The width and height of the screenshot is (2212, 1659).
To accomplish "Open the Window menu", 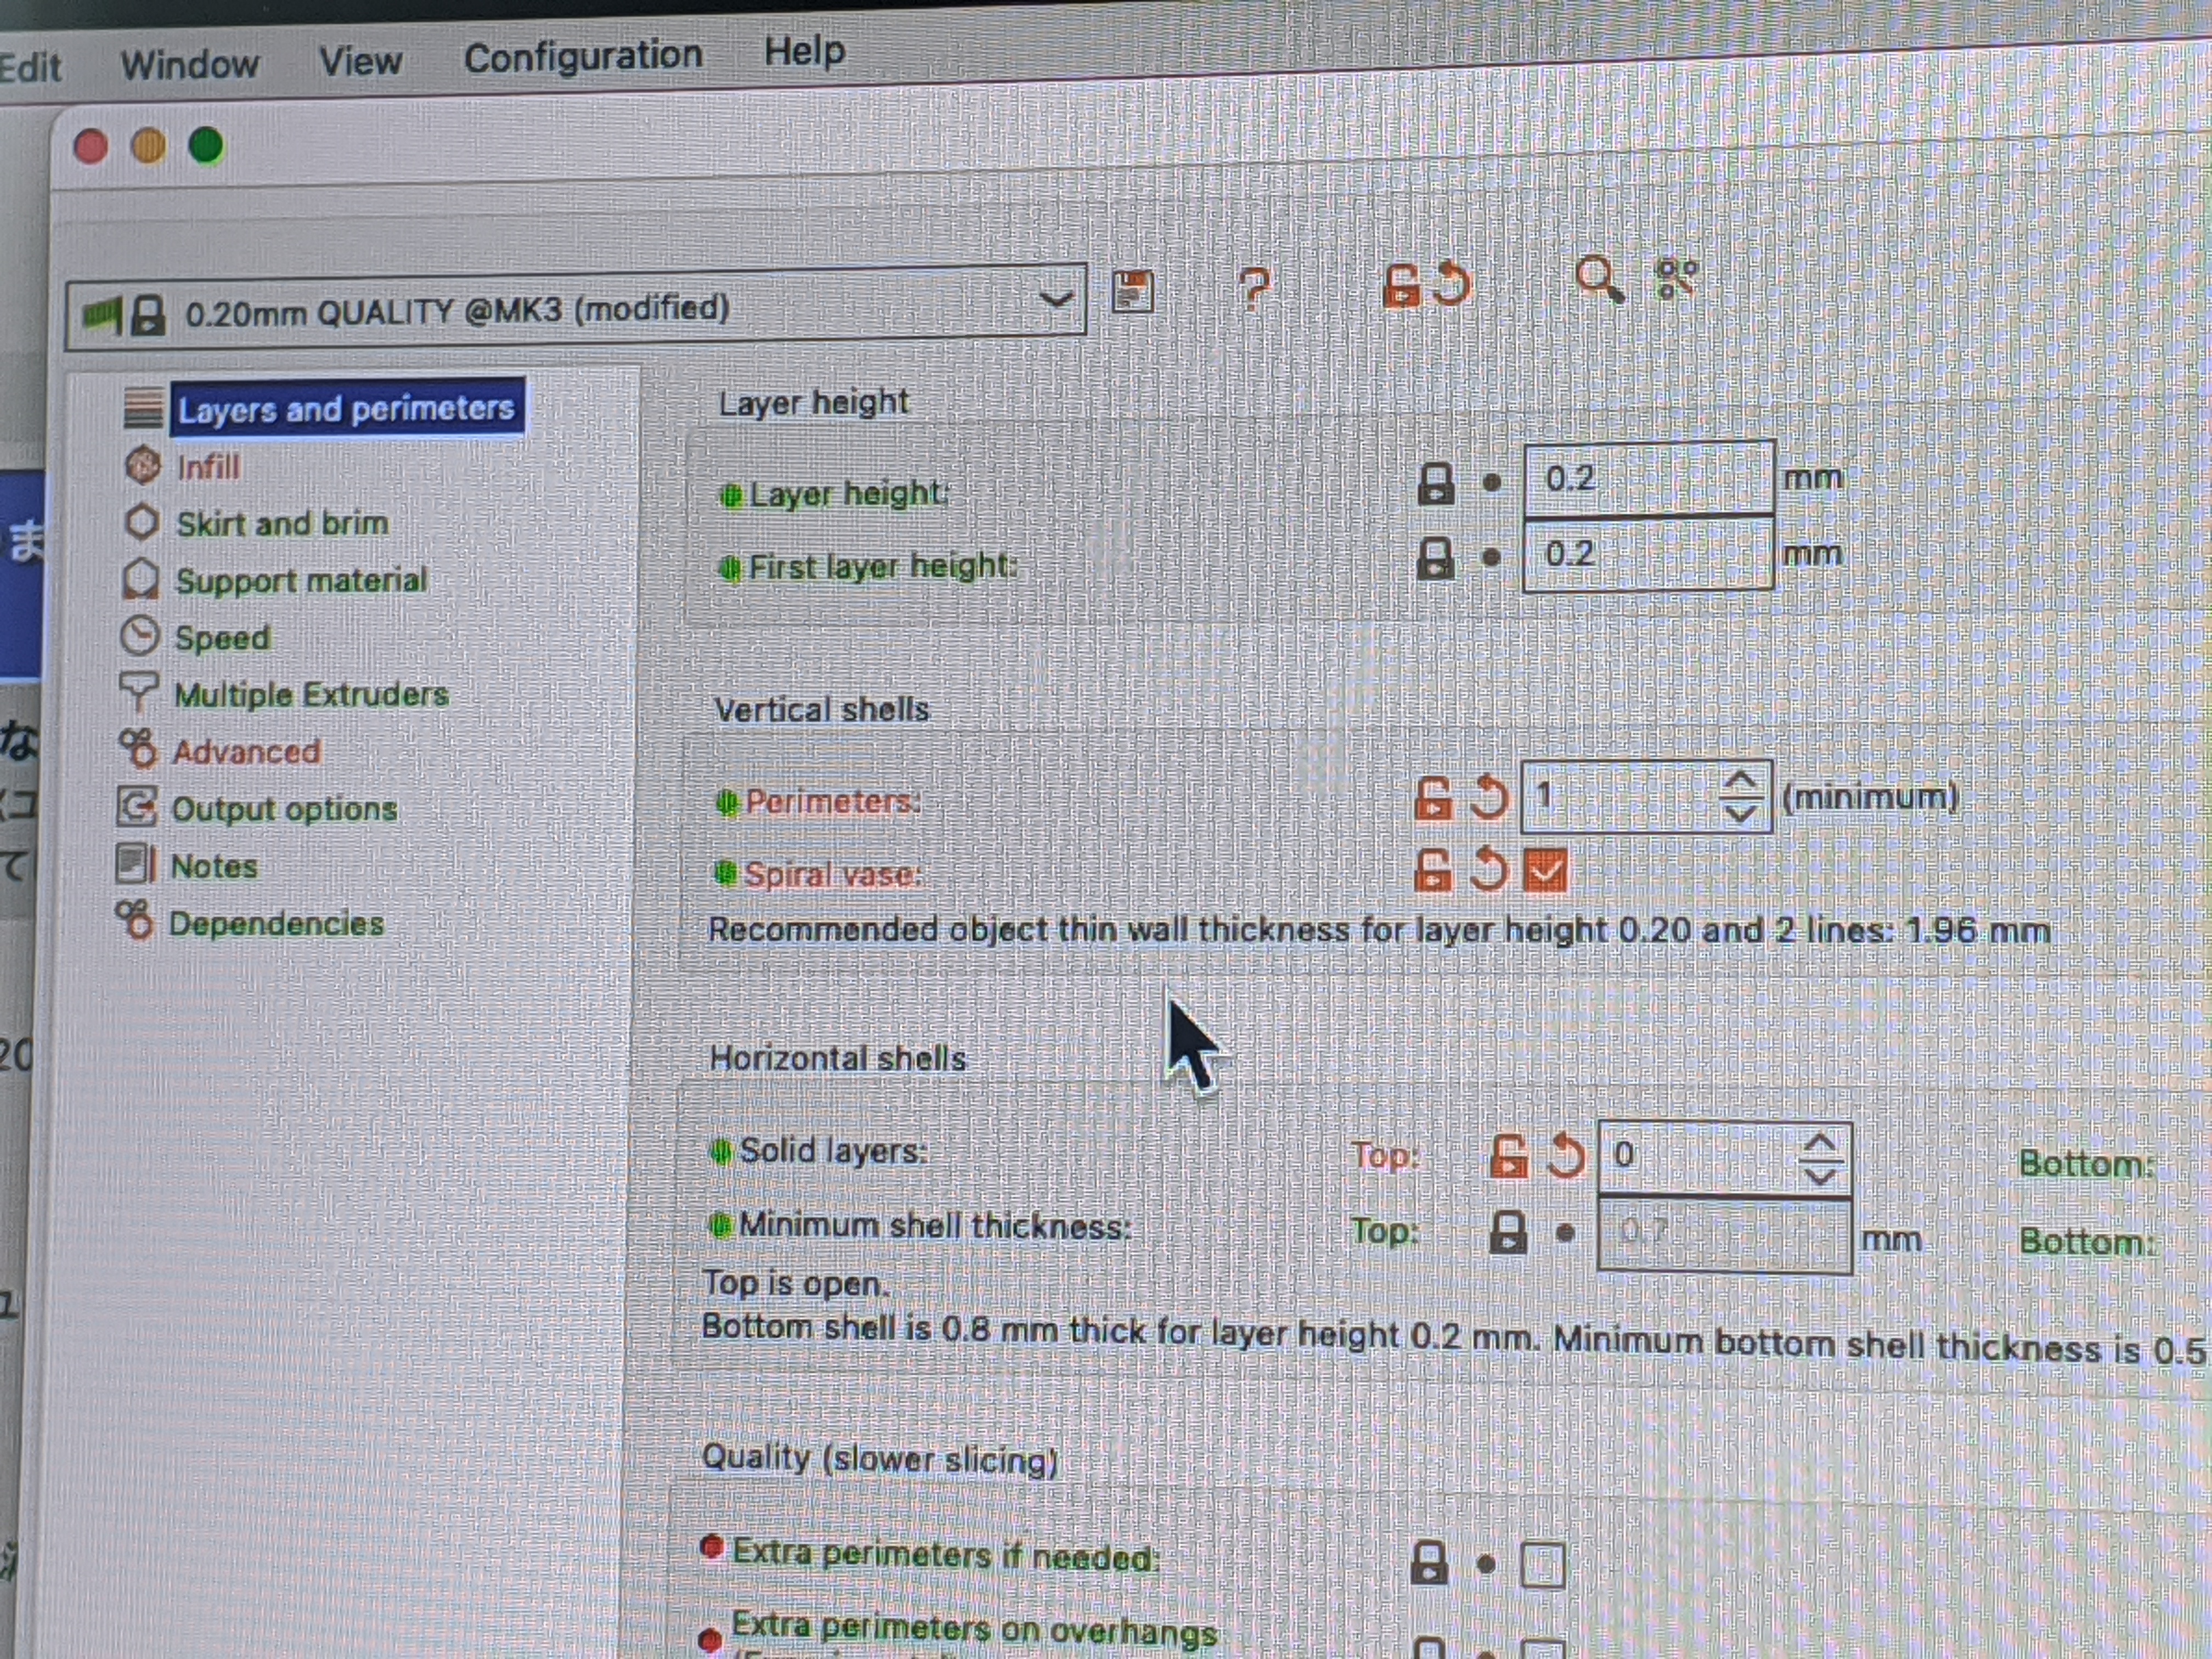I will [x=189, y=65].
